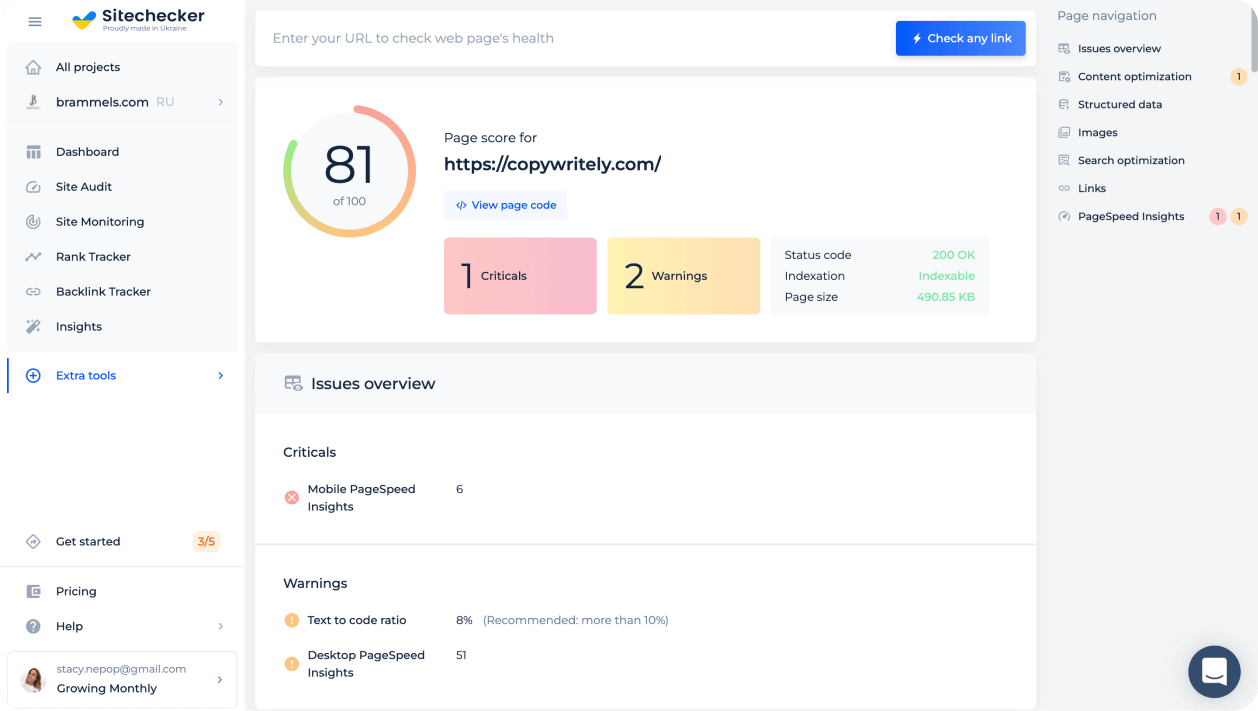The width and height of the screenshot is (1258, 711).
Task: Click the Help question mark icon
Action: coord(33,627)
